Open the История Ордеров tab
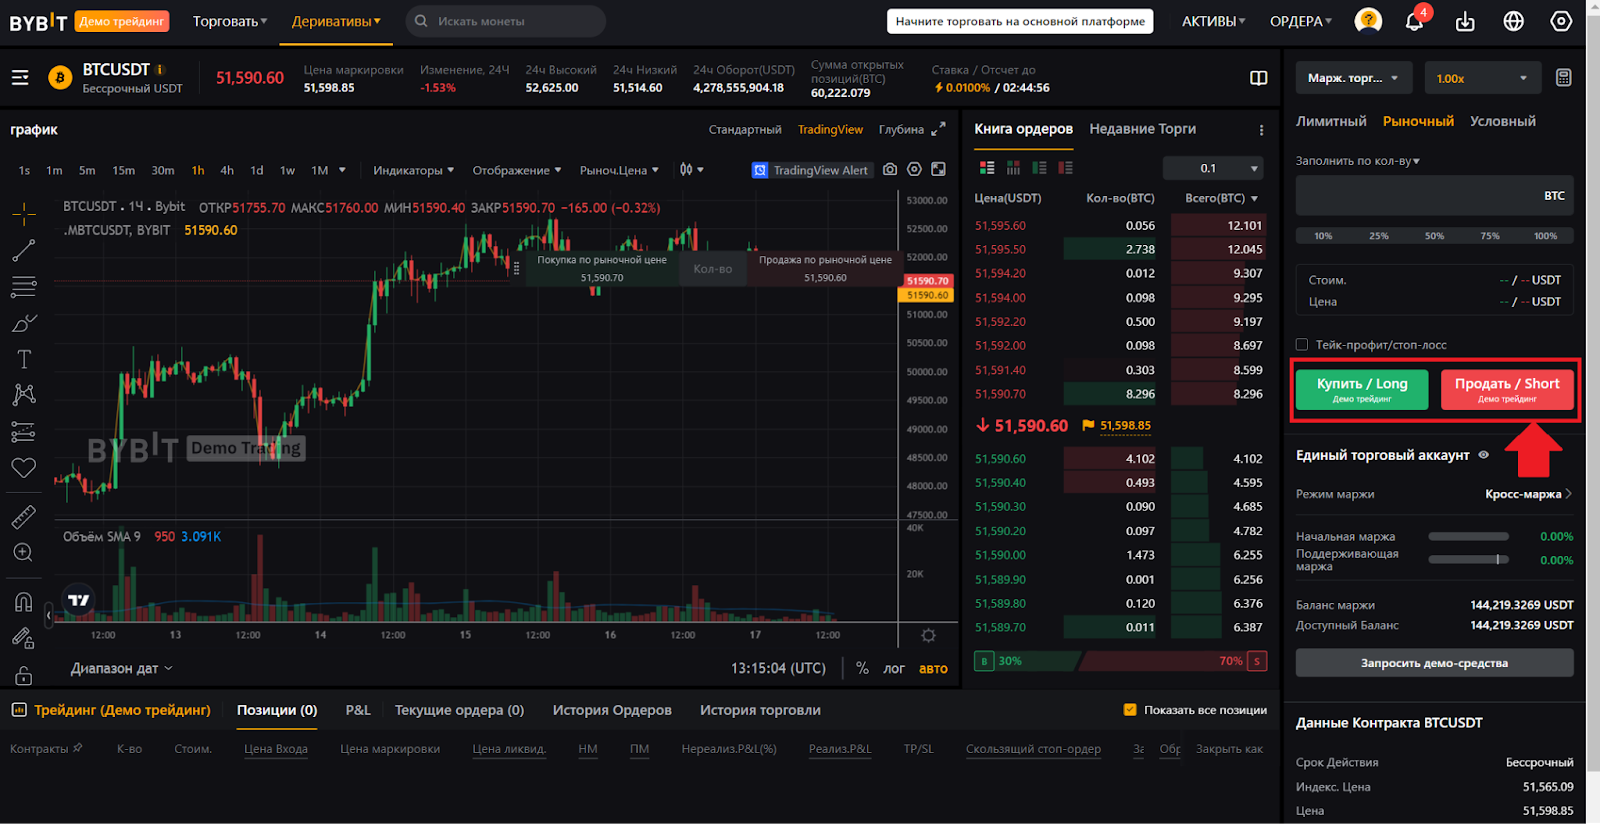Screen dimensions: 1600x824 (612, 710)
